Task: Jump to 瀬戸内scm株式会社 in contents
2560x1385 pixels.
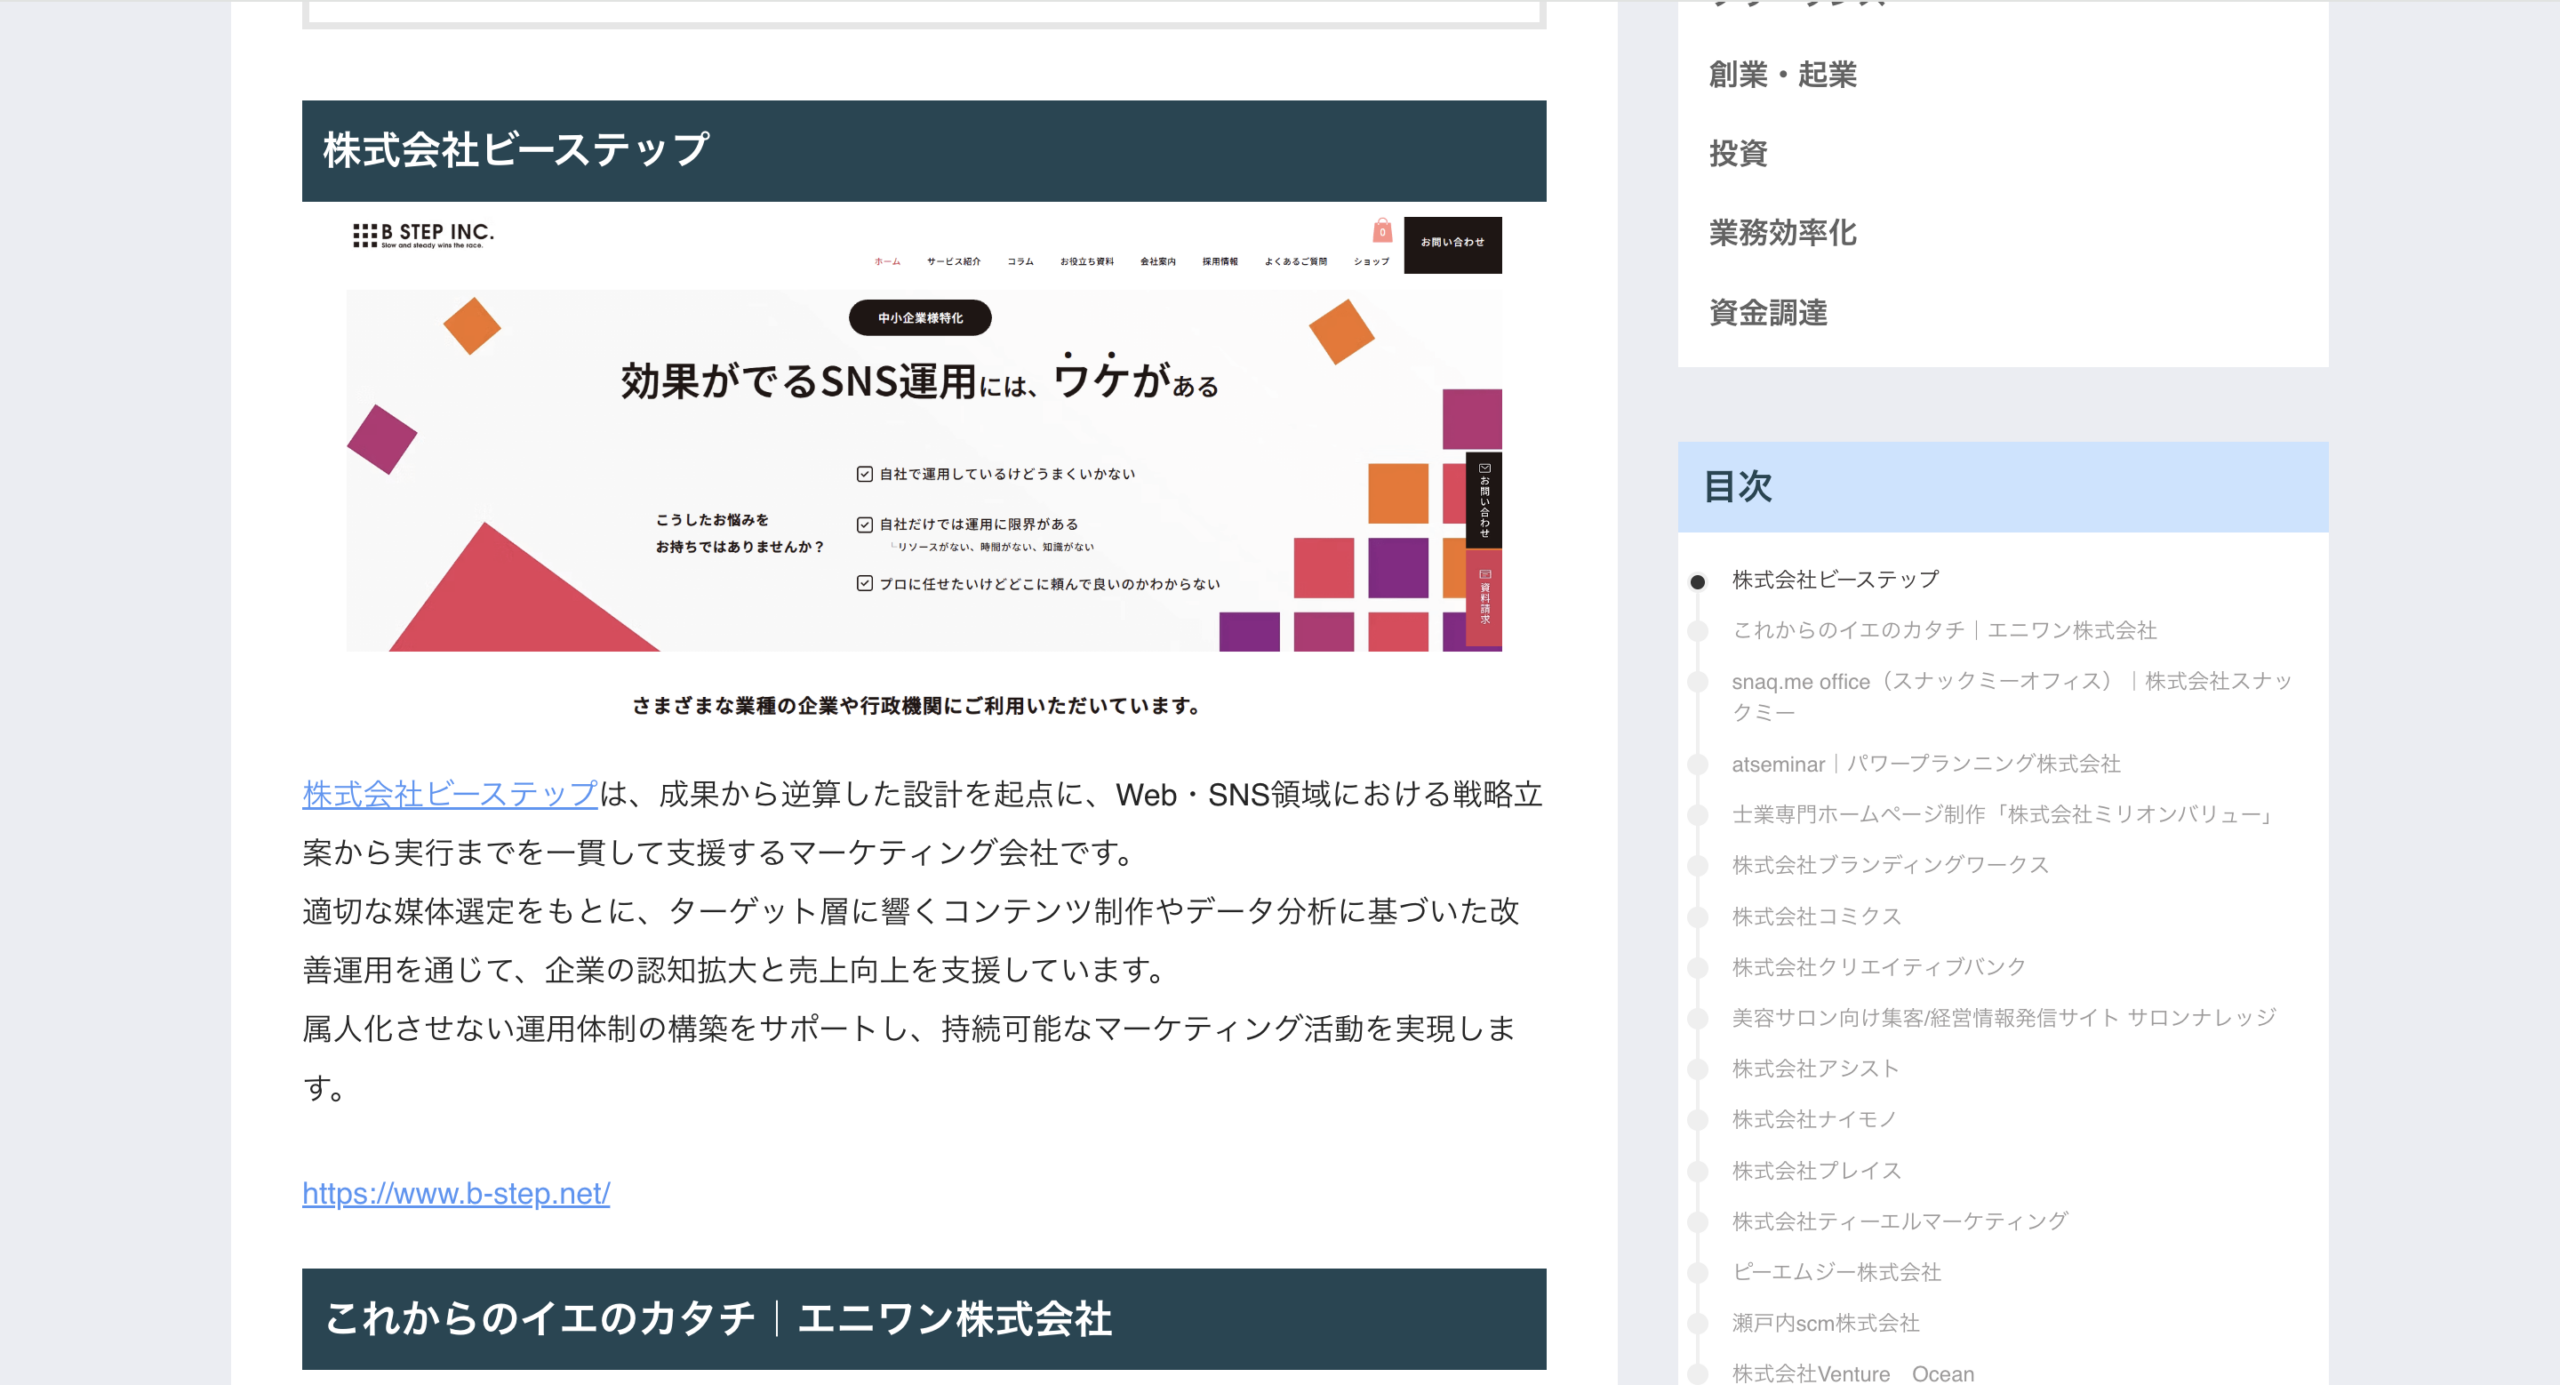Action: pos(1825,1323)
